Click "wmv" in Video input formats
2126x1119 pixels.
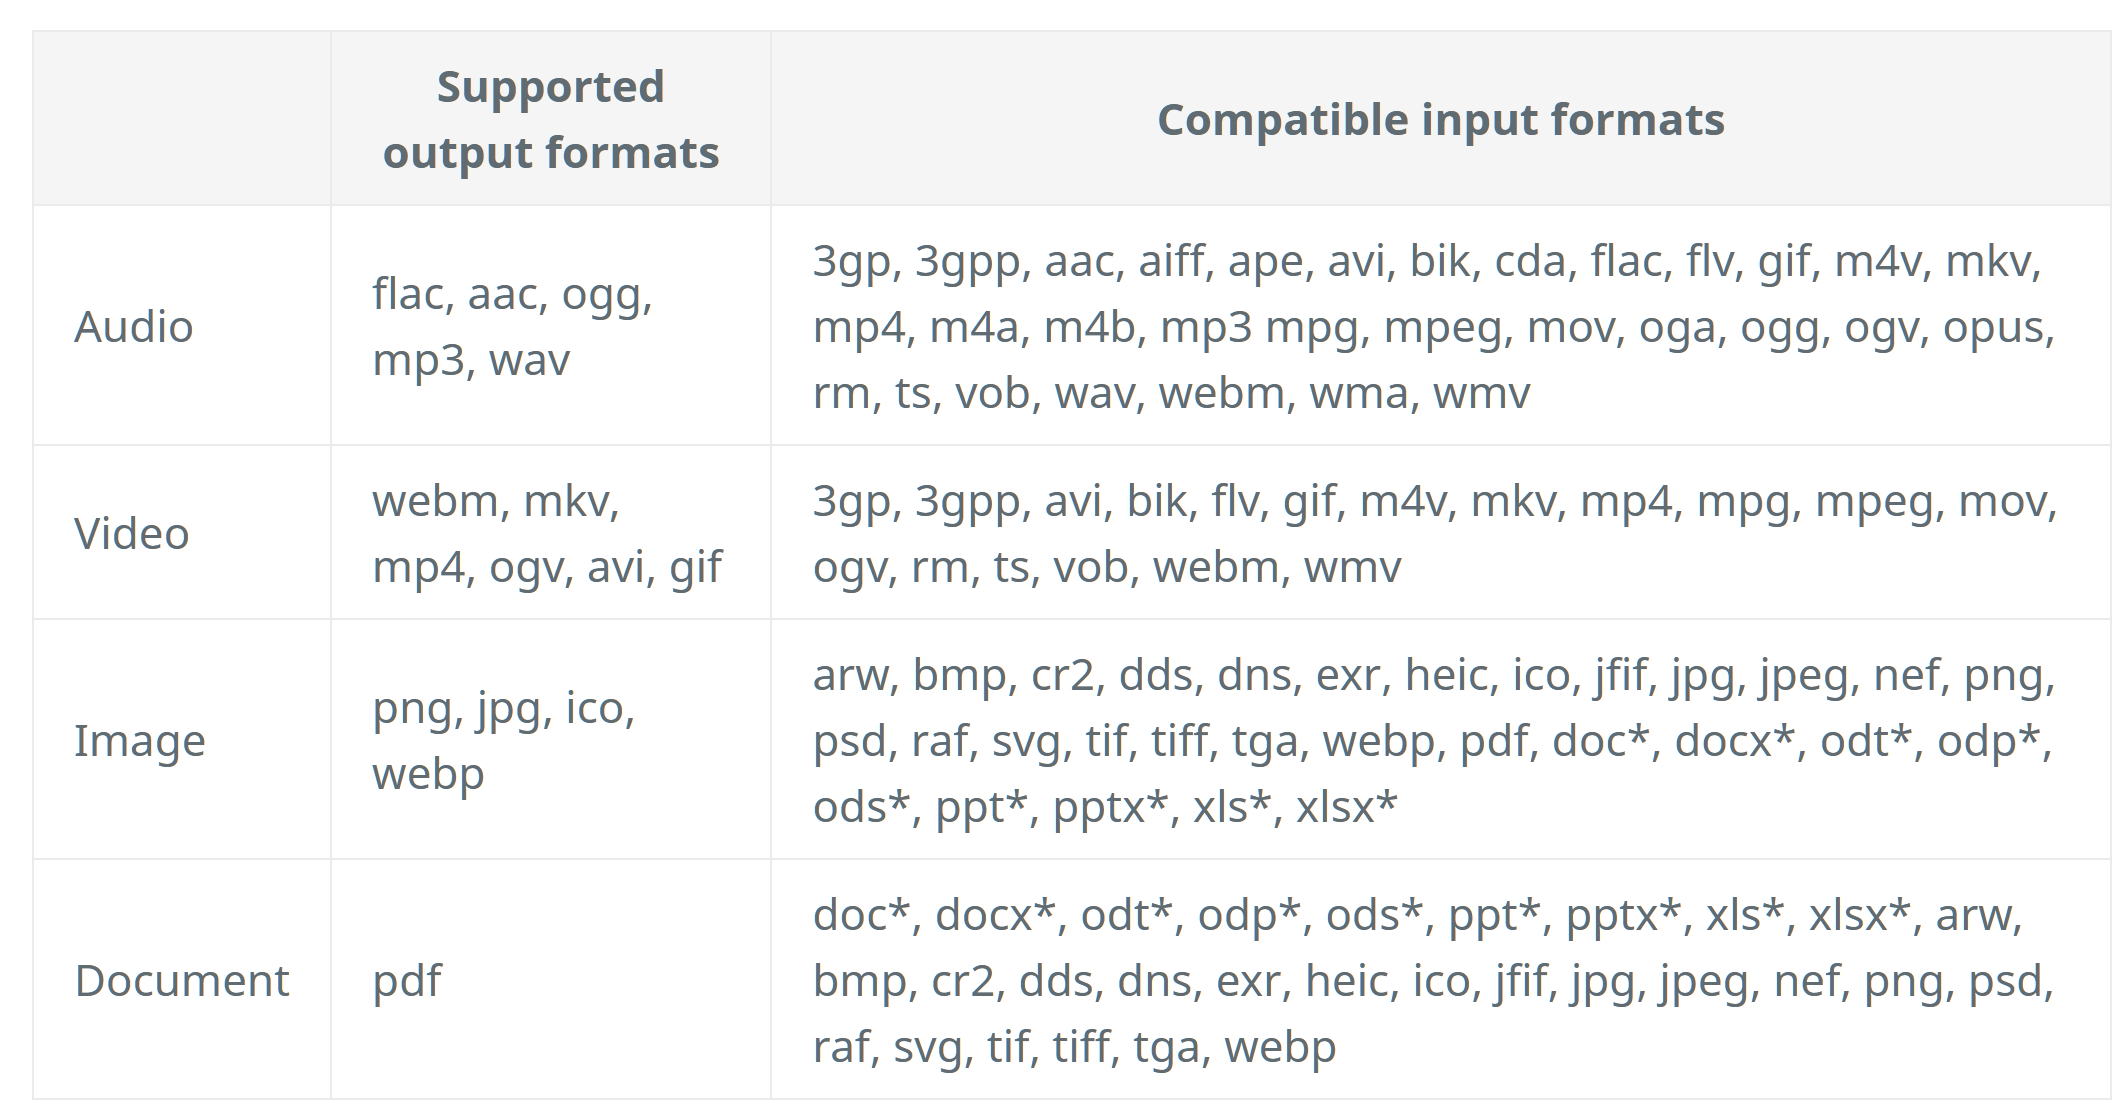1352,567
